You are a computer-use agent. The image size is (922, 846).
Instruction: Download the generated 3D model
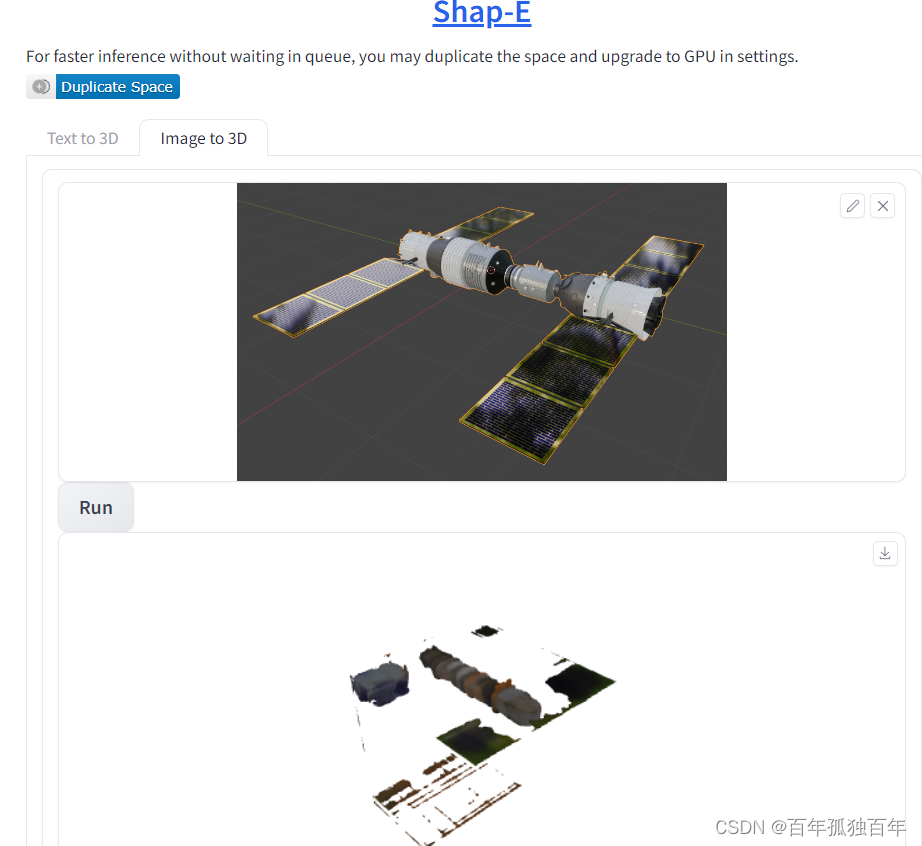pos(885,553)
